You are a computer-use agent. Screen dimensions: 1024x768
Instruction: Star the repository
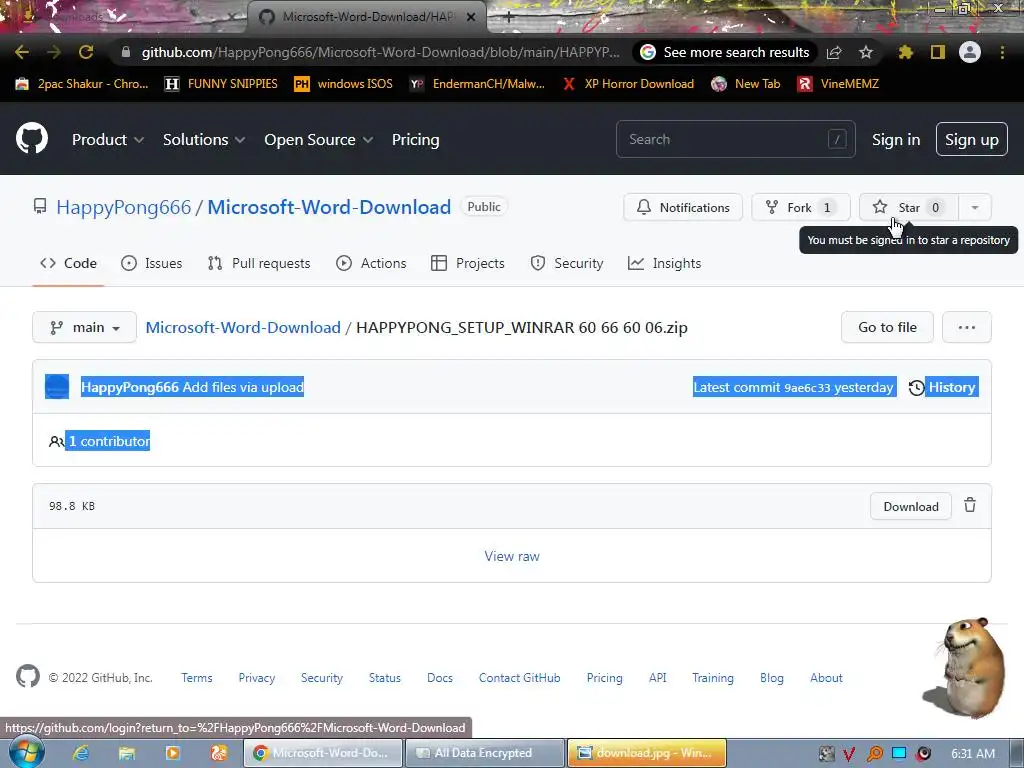tap(908, 207)
